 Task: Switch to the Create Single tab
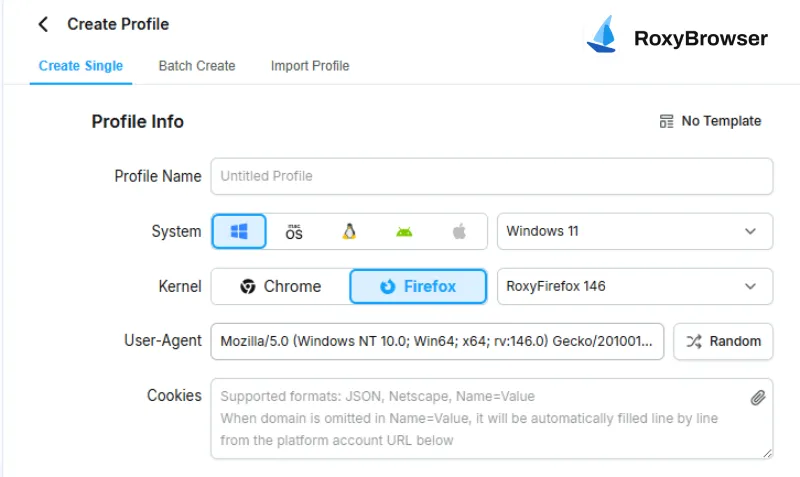pyautogui.click(x=81, y=66)
